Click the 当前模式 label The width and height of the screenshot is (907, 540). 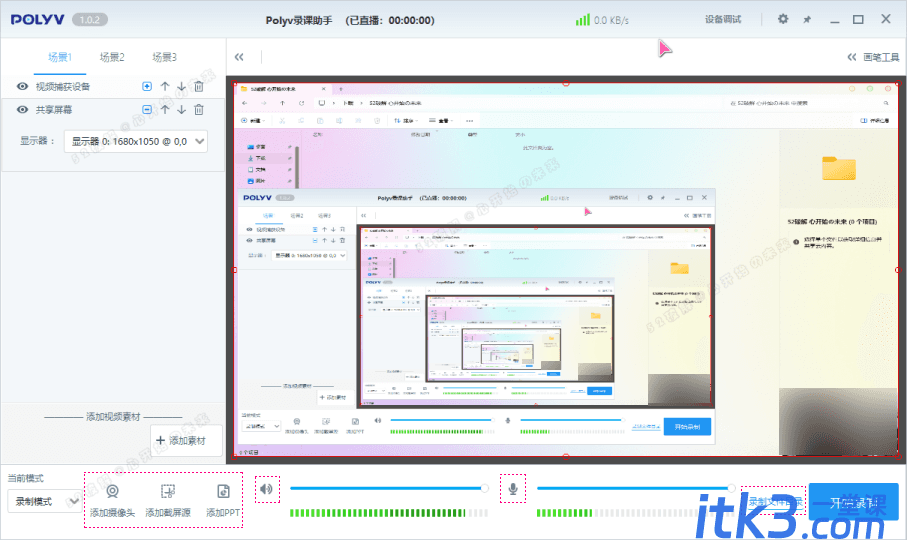(25, 478)
